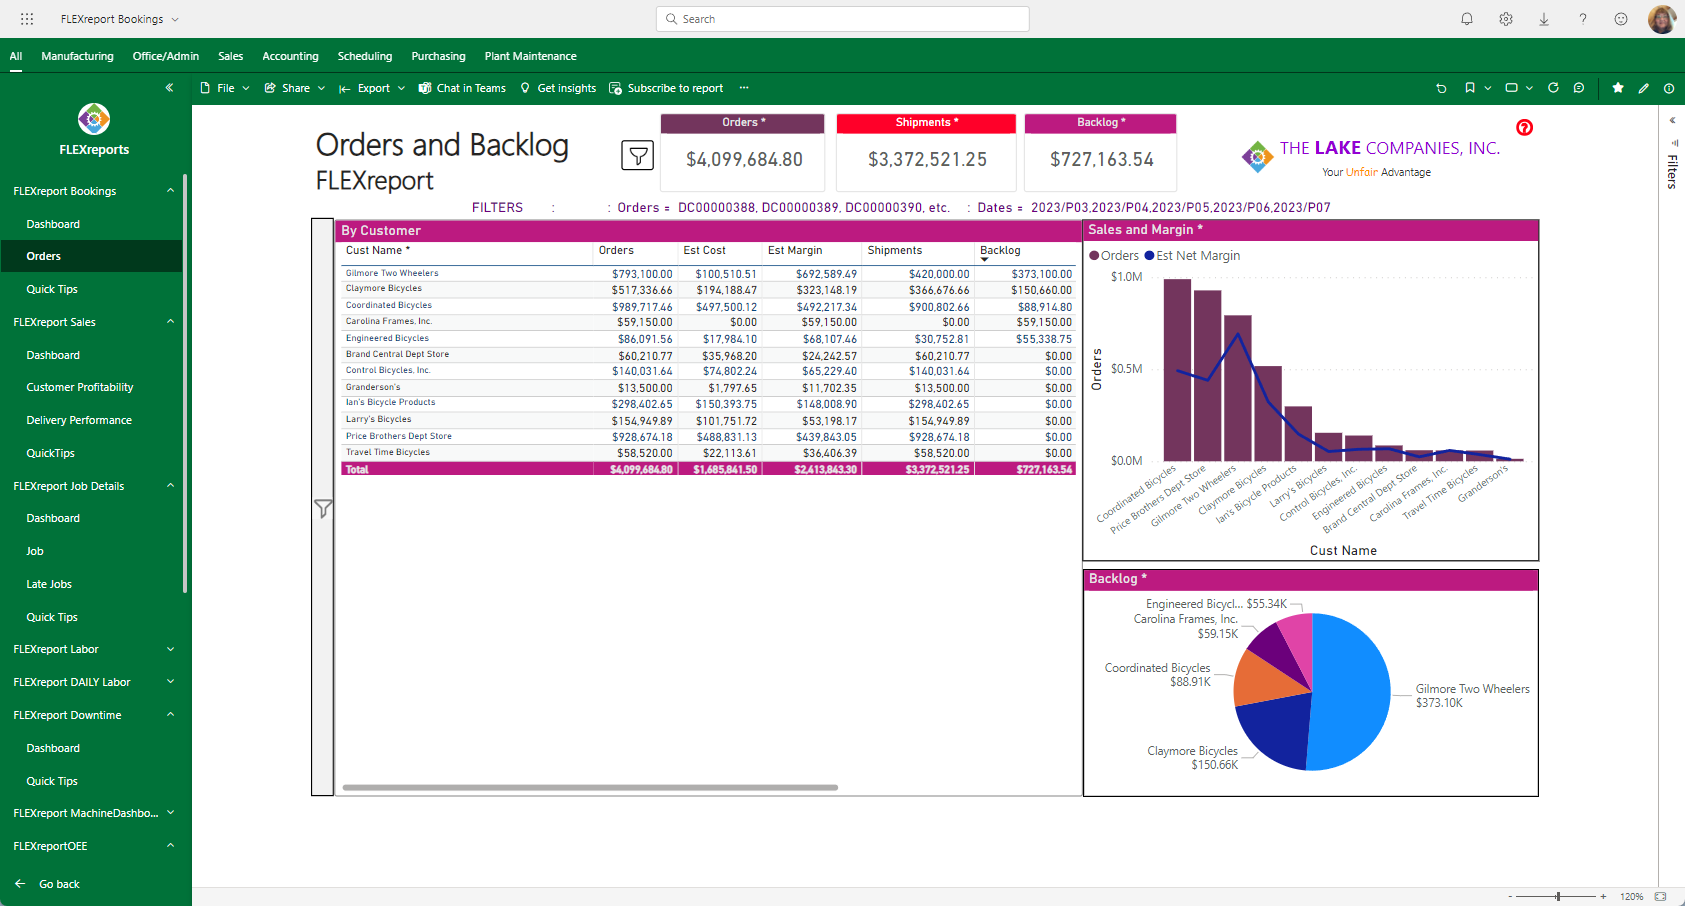
Task: Expand the FLEXreport DAILY Labor section
Action: [171, 682]
